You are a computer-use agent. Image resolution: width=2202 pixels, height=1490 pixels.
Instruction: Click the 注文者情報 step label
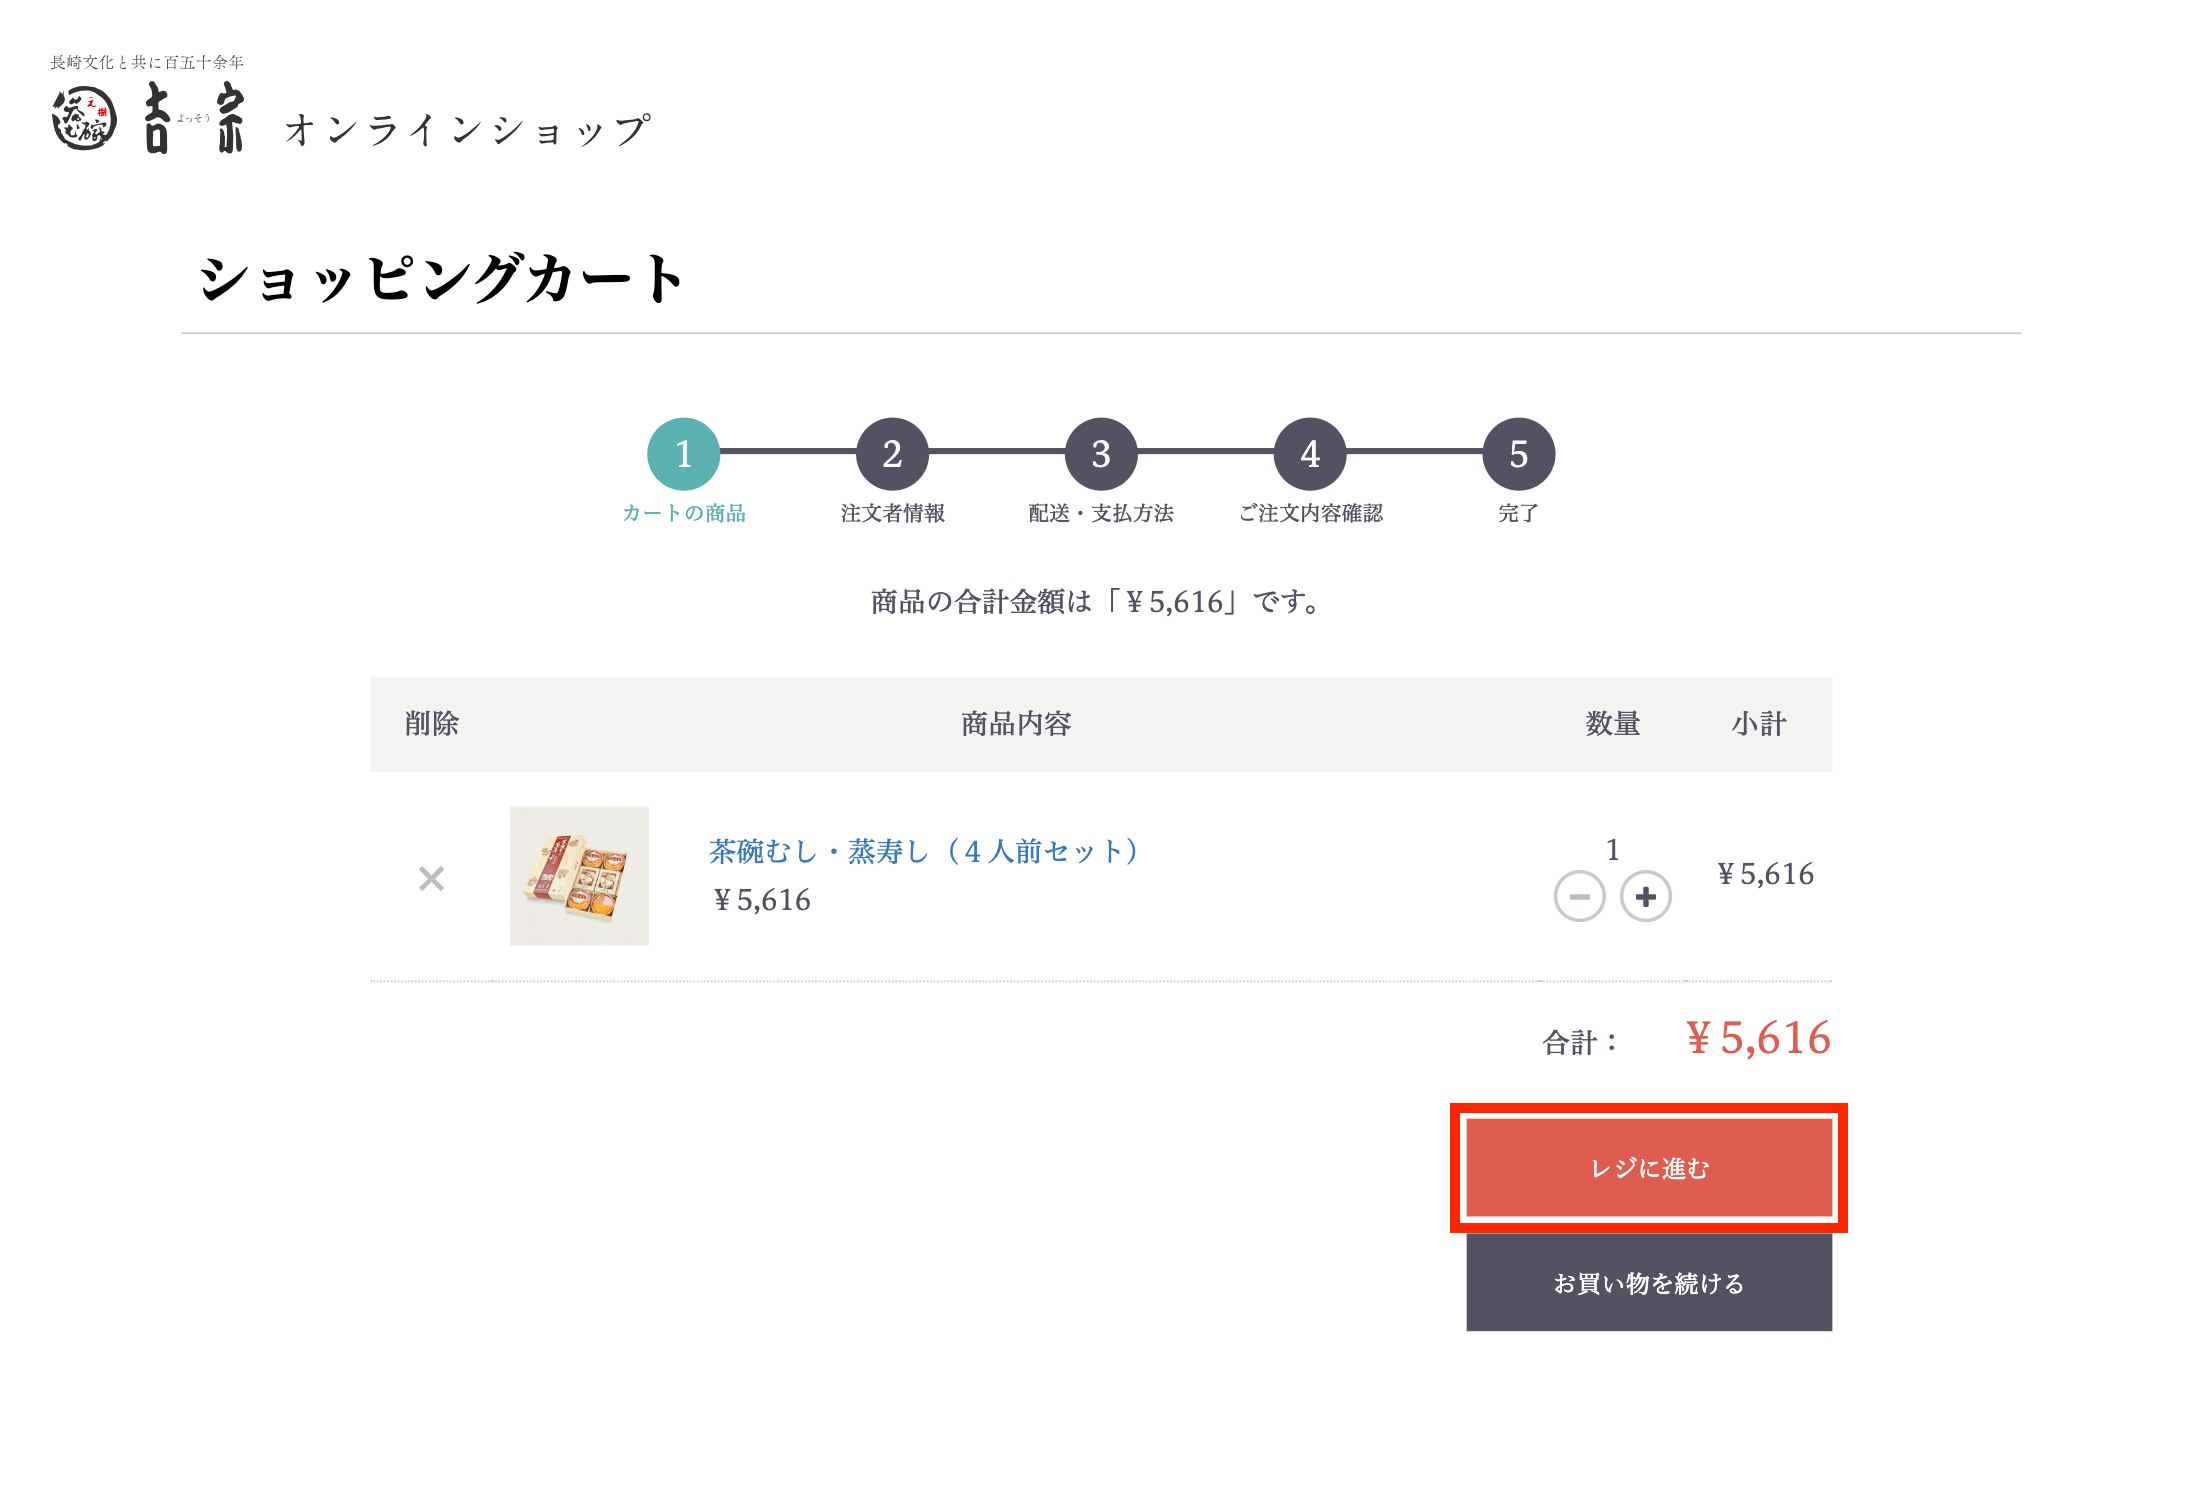coord(893,513)
